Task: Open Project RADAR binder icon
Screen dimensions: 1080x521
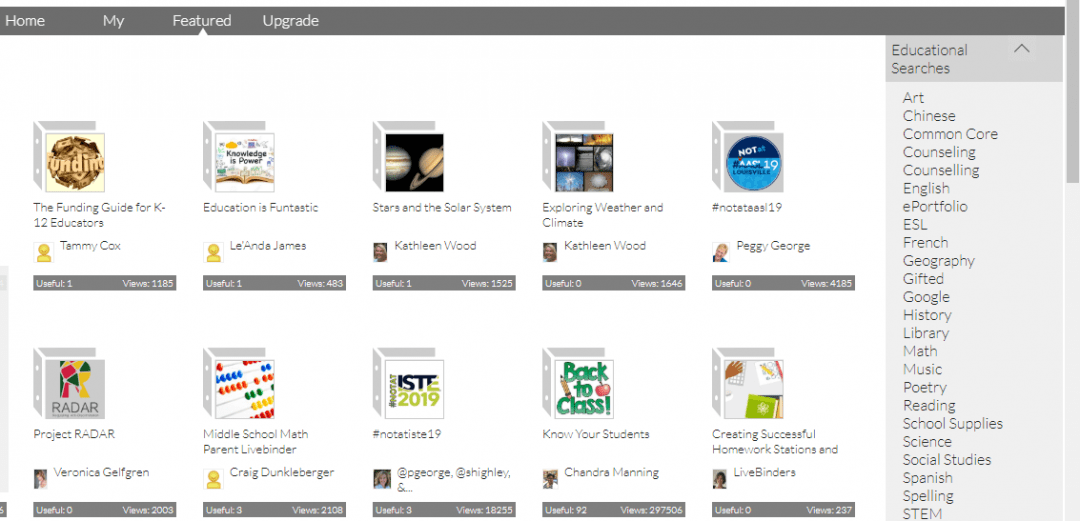Action: [74, 389]
